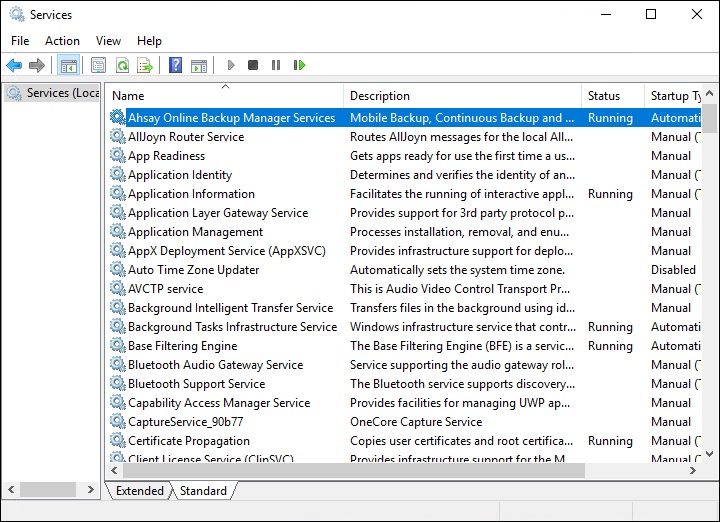Sort list by Description column header
The image size is (720, 522).
[x=380, y=96]
